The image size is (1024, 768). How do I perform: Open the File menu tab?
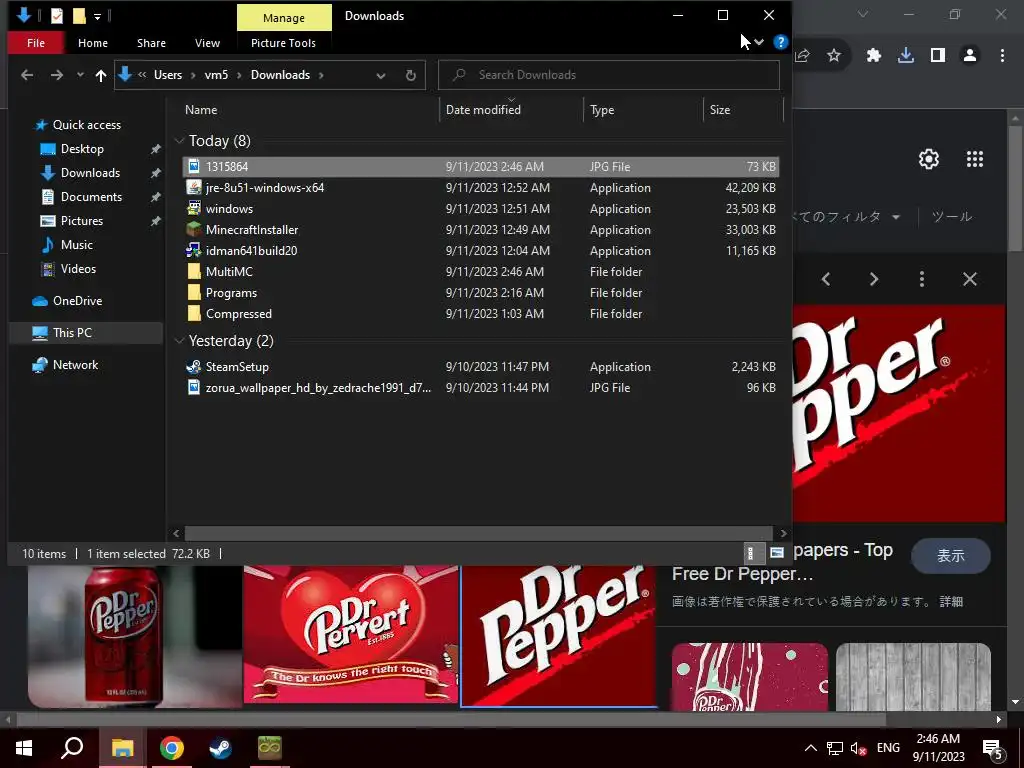(x=36, y=43)
